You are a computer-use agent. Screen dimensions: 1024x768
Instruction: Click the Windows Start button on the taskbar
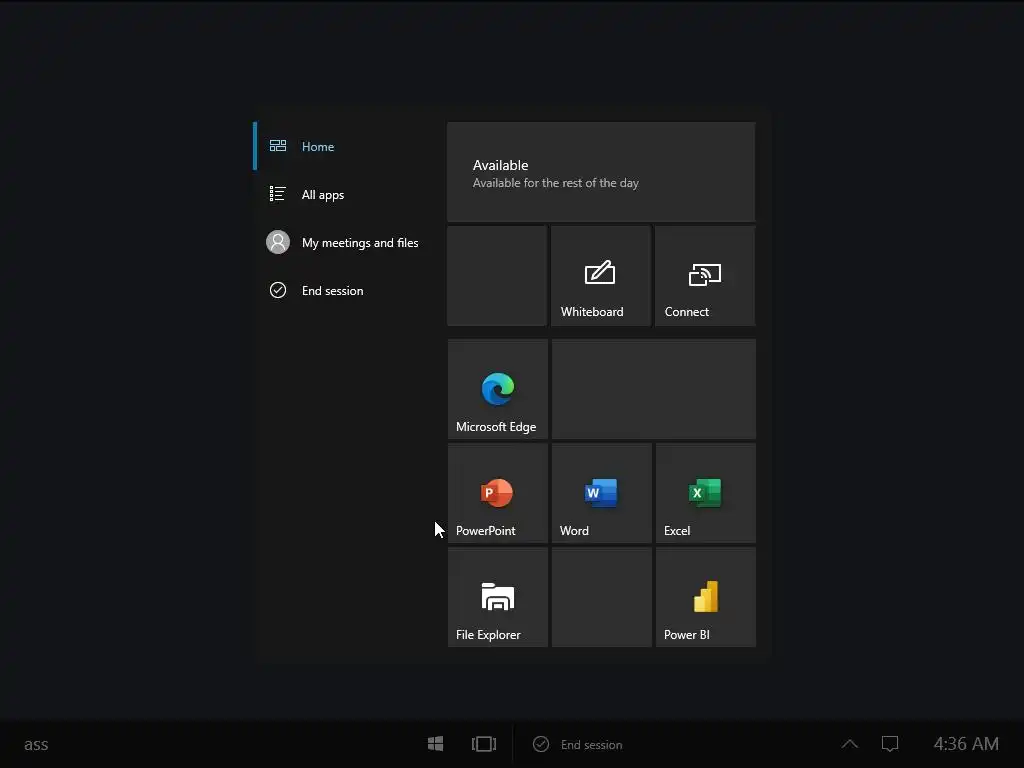pos(436,744)
